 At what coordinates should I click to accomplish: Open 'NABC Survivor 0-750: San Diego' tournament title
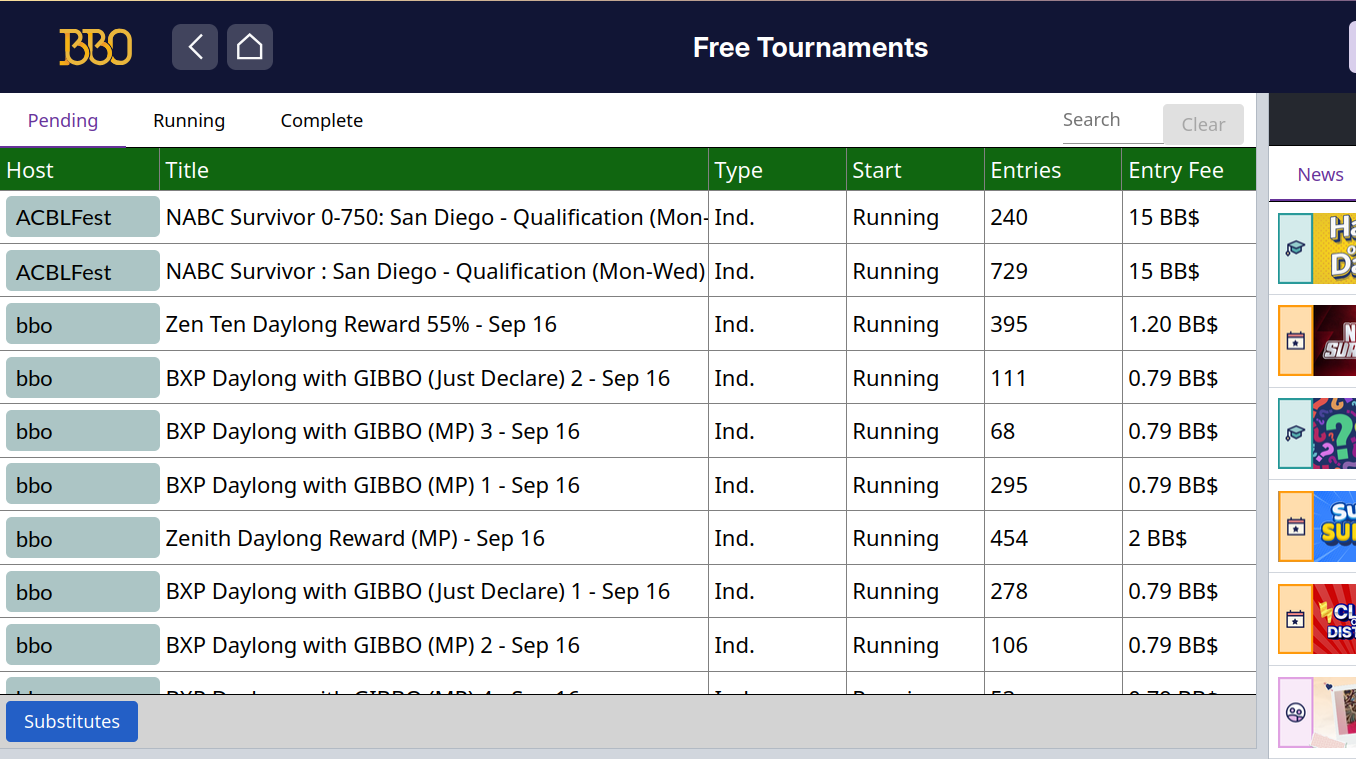coord(437,217)
